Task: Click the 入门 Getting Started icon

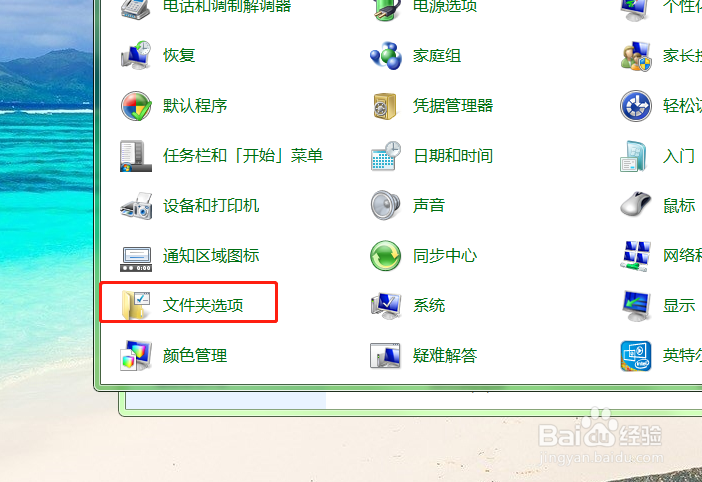Action: pos(634,156)
